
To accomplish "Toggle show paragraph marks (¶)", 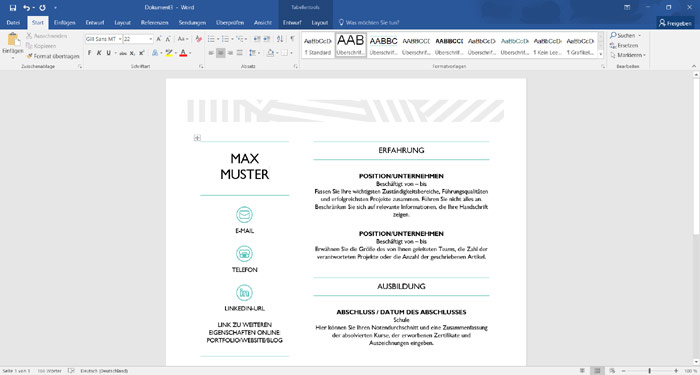I will (x=292, y=39).
